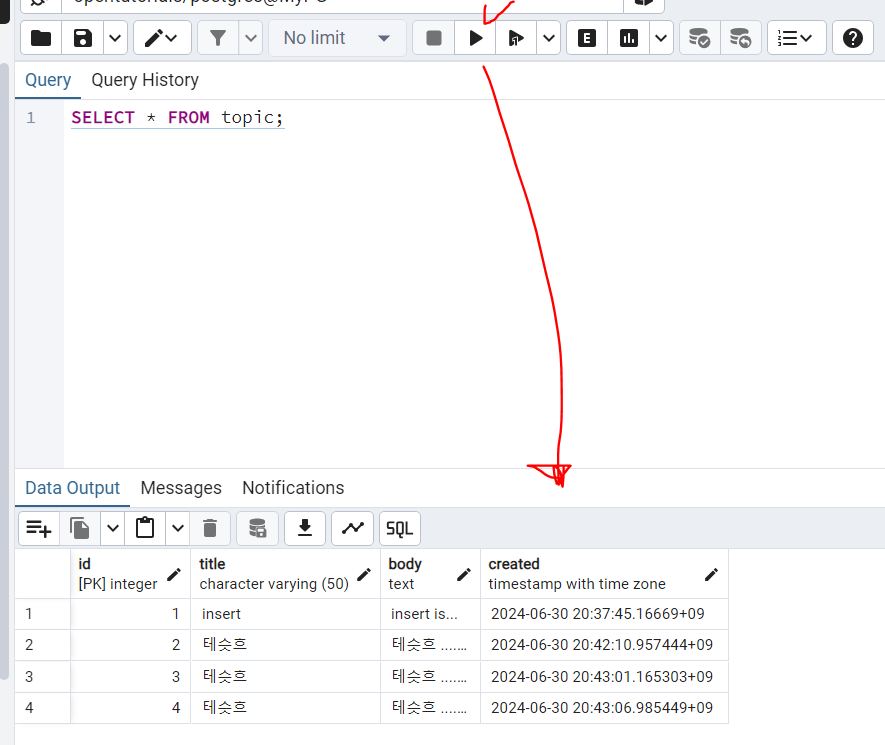The height and width of the screenshot is (745, 885).
Task: Select the Data Output tab
Action: pos(72,488)
